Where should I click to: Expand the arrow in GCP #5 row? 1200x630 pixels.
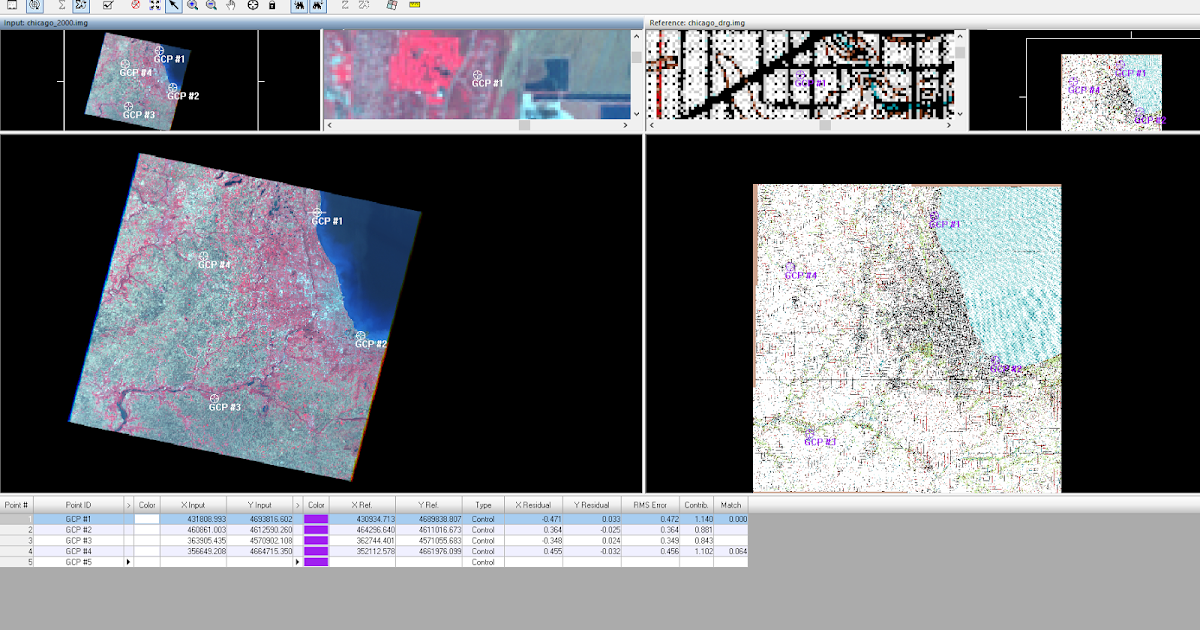(127, 563)
